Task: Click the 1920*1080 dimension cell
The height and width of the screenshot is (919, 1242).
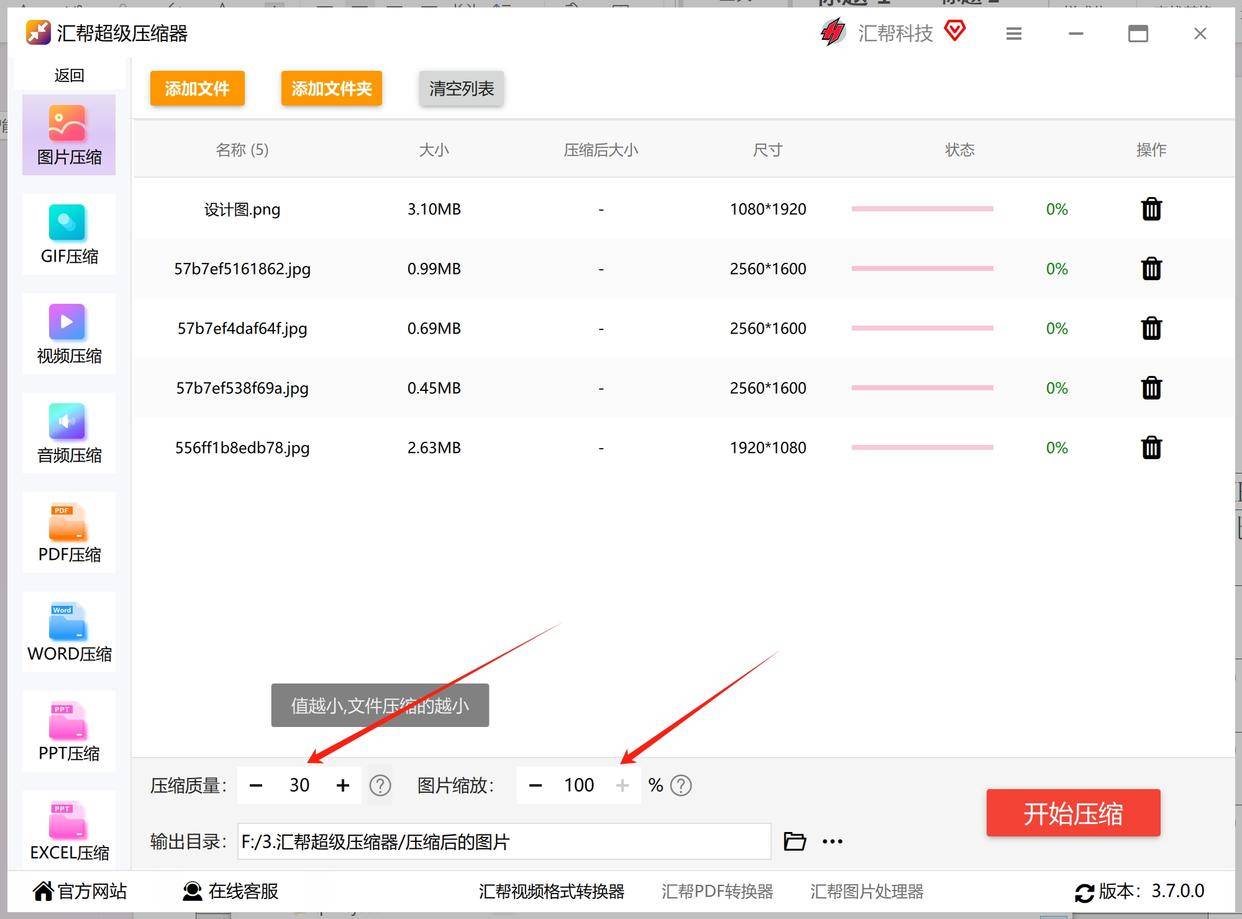Action: tap(768, 447)
